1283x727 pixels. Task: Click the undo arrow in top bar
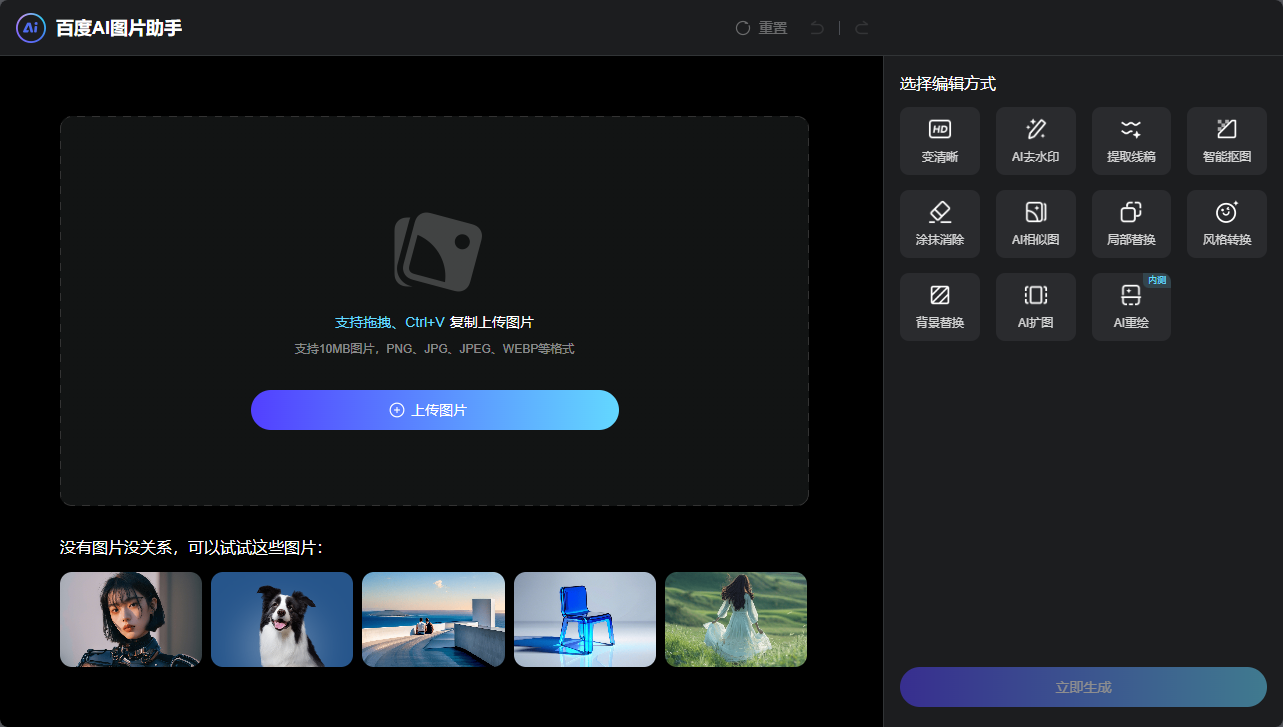[817, 28]
